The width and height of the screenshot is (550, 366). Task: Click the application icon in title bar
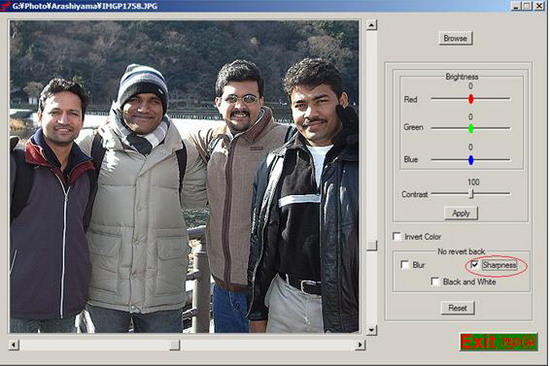(x=5, y=6)
